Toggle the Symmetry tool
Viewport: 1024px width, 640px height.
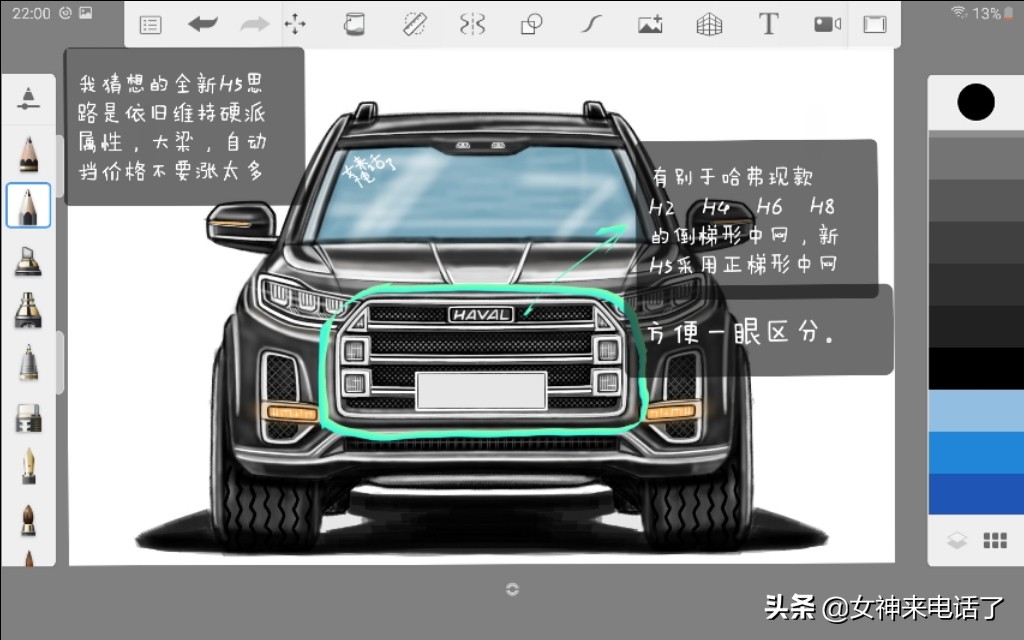coord(472,25)
